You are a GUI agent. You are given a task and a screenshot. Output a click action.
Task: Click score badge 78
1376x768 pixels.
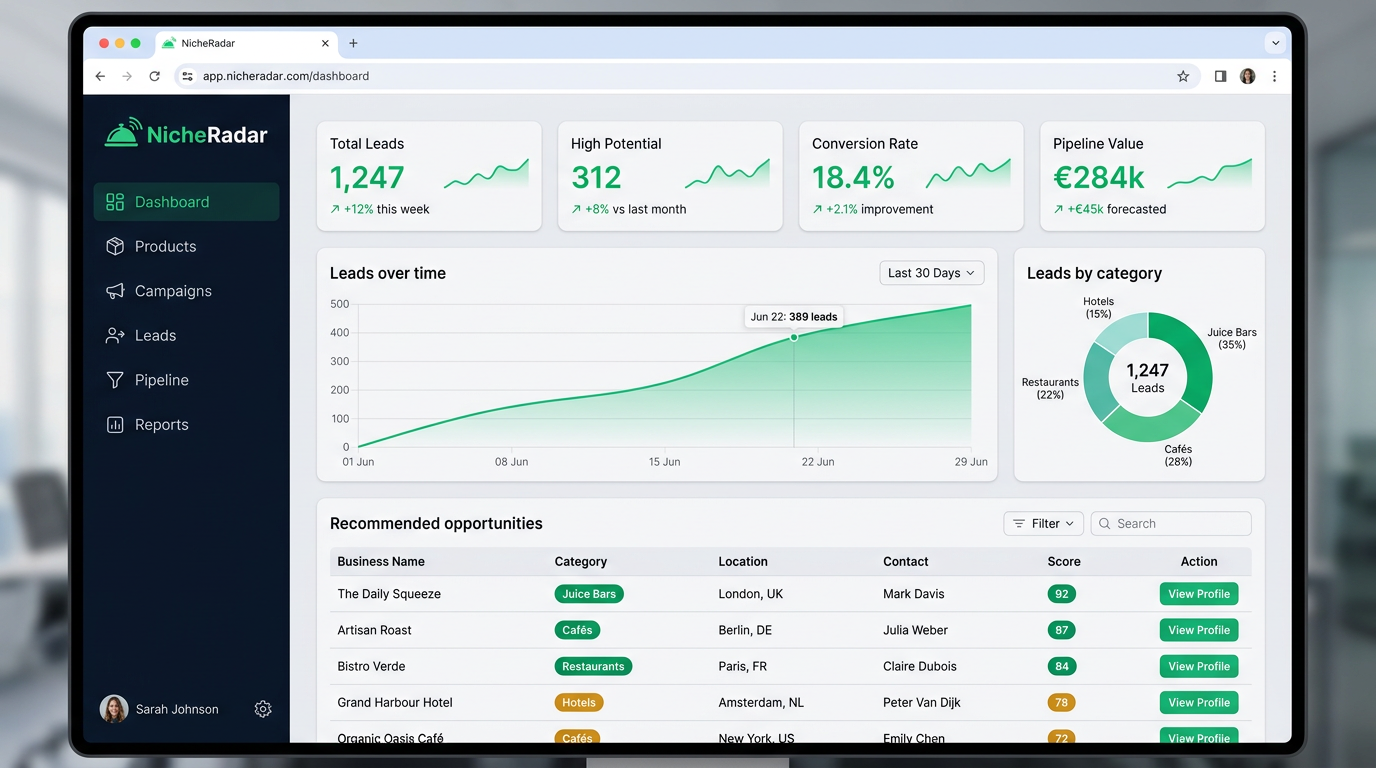(1062, 702)
